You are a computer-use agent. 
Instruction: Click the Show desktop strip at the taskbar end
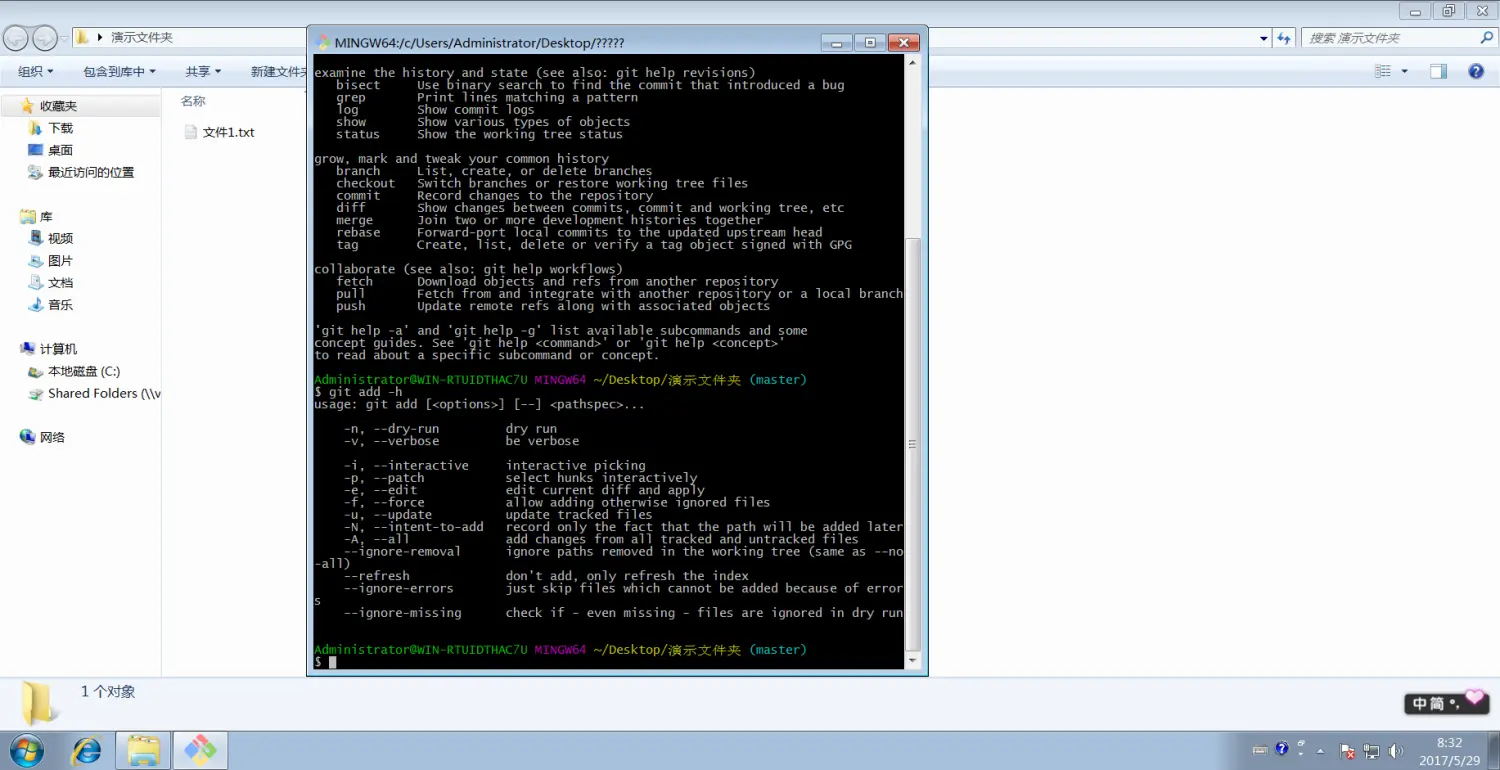[1493, 750]
